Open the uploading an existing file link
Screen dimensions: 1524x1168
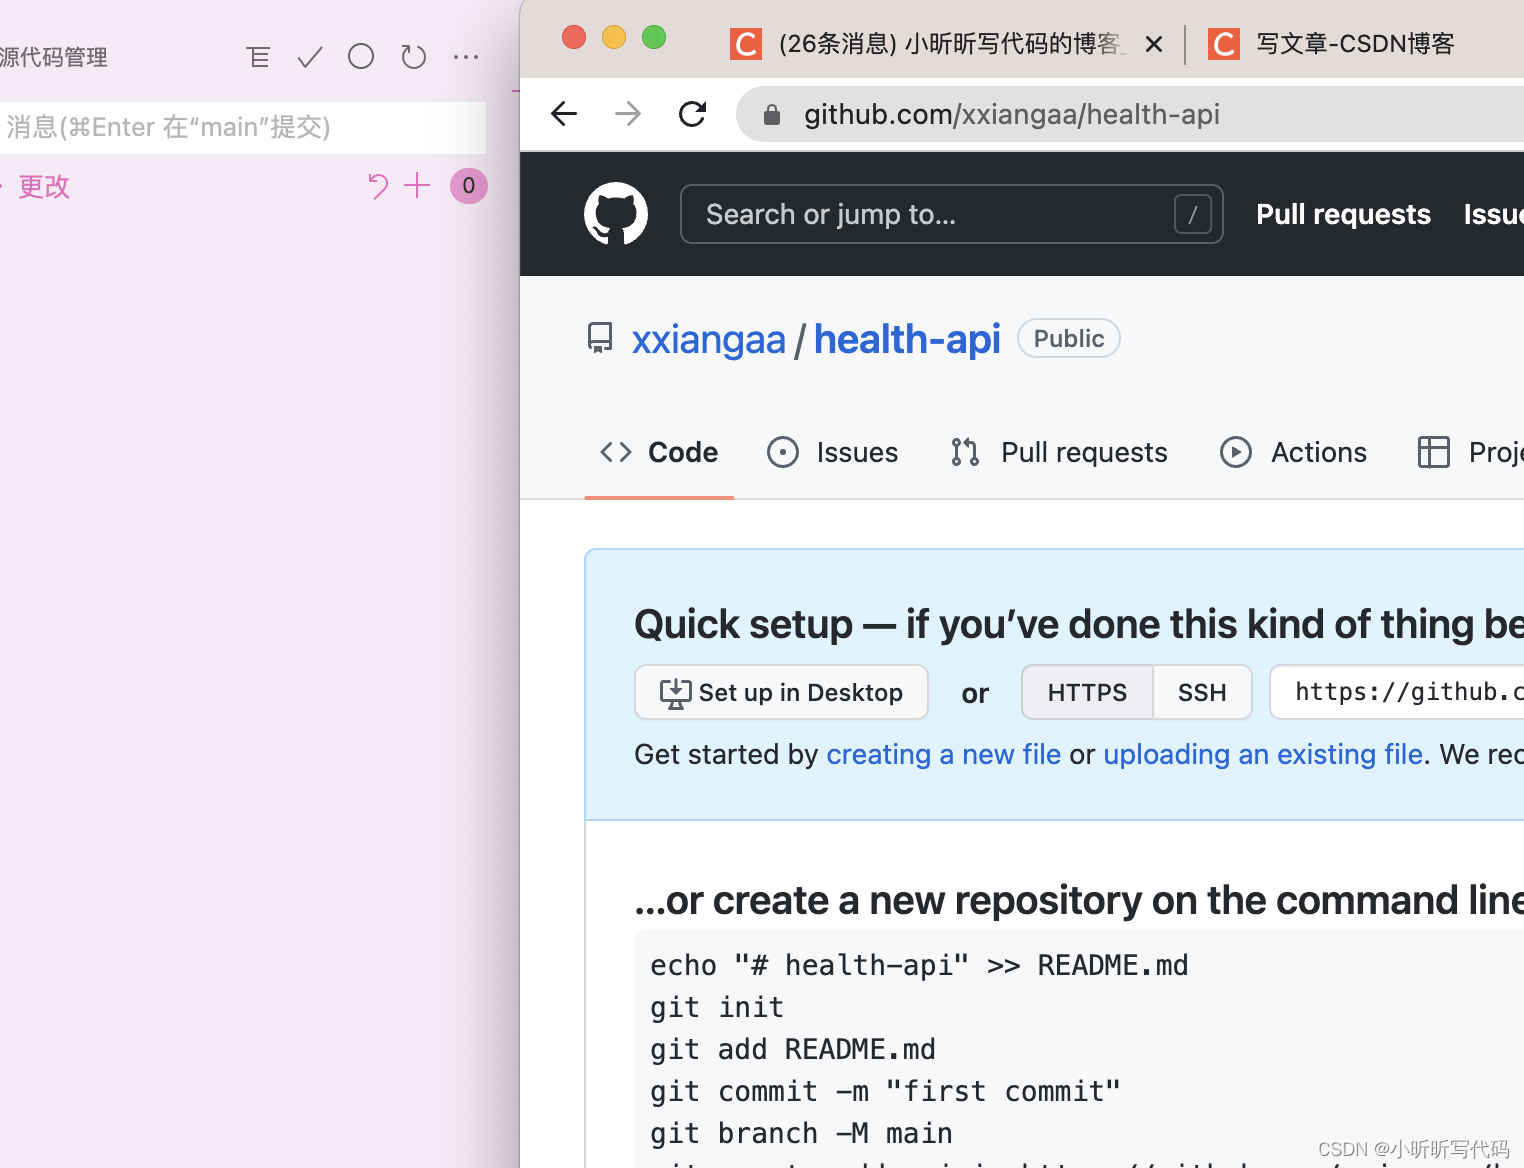click(x=1263, y=754)
